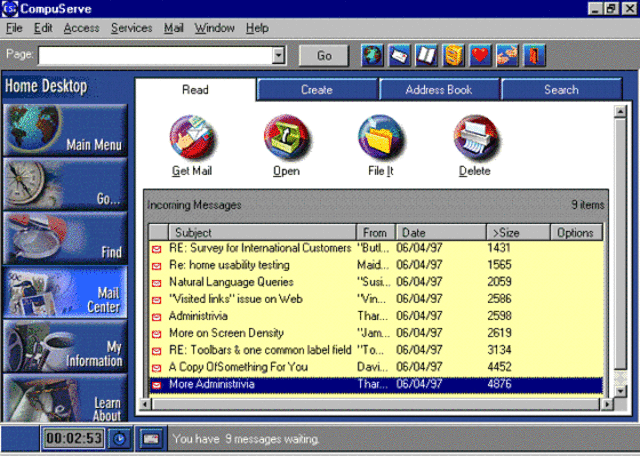Switch to the Read tab

pos(195,89)
